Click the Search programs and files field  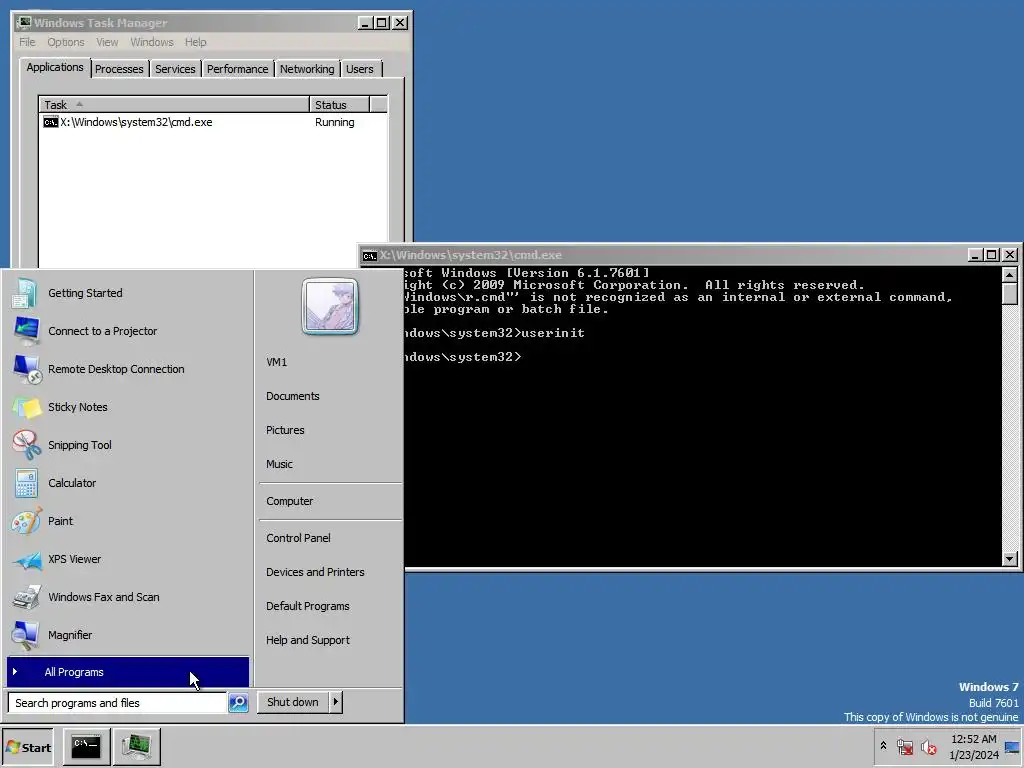(118, 703)
